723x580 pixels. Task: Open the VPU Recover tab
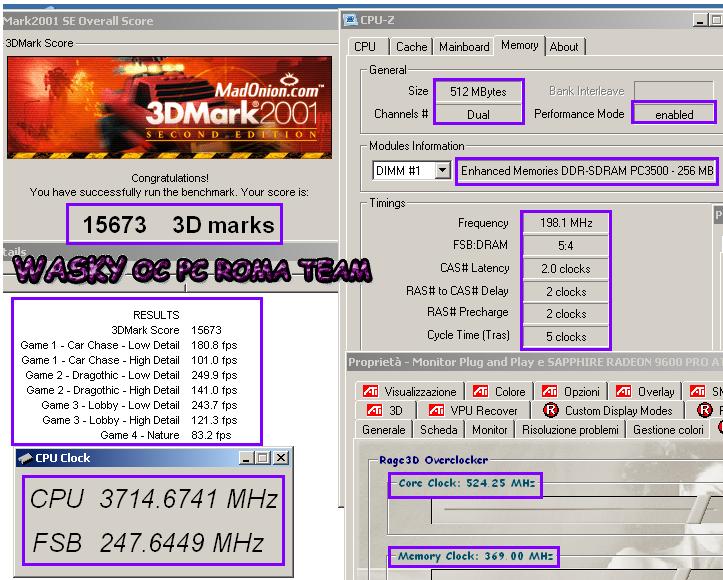point(473,410)
